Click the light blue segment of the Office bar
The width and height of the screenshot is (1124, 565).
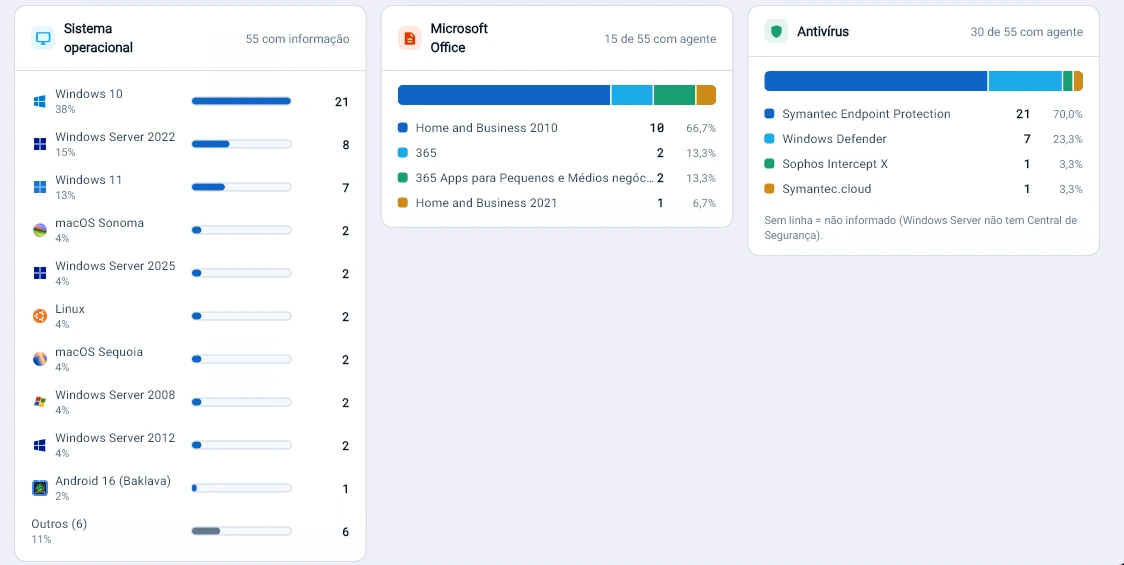point(632,95)
